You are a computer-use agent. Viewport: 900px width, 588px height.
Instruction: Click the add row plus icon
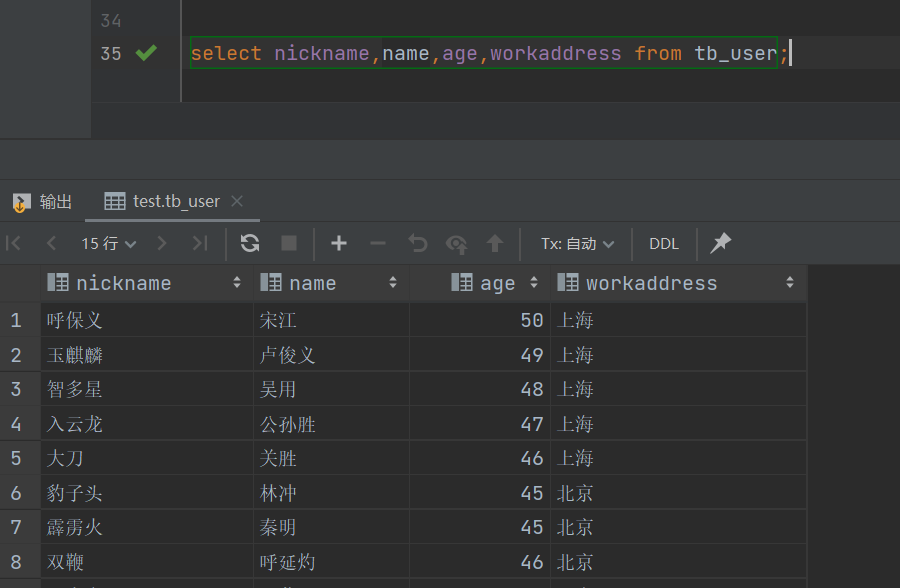tap(339, 243)
